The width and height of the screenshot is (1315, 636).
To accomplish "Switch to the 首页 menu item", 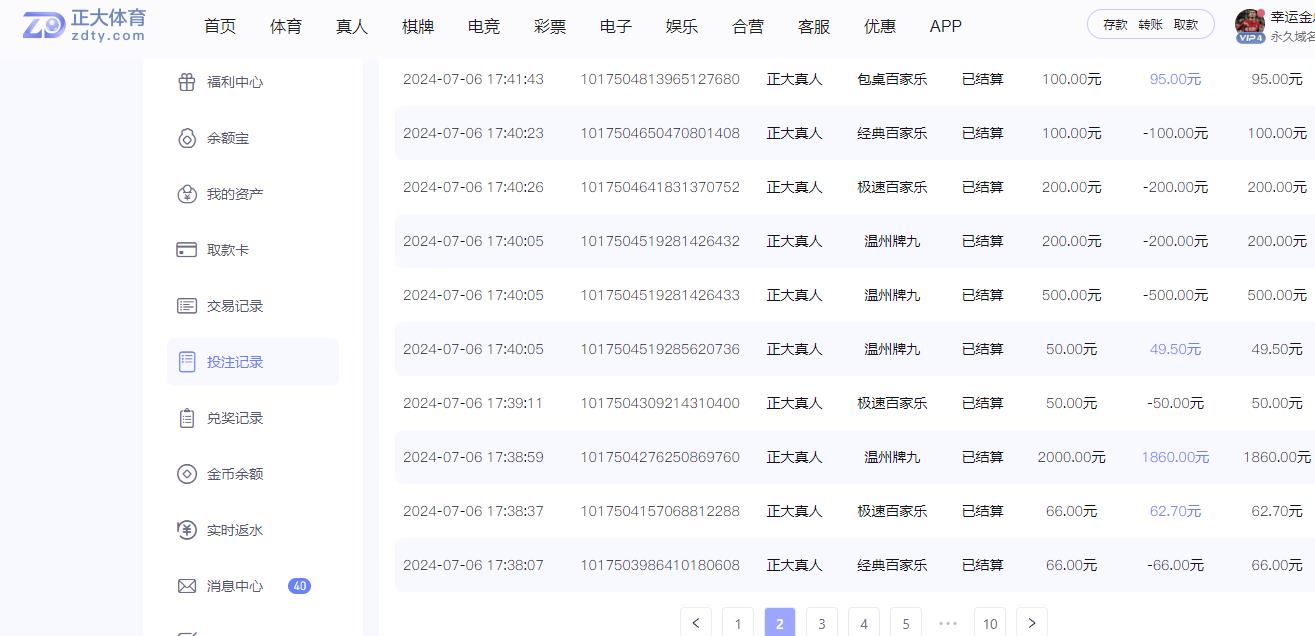I will [x=219, y=26].
